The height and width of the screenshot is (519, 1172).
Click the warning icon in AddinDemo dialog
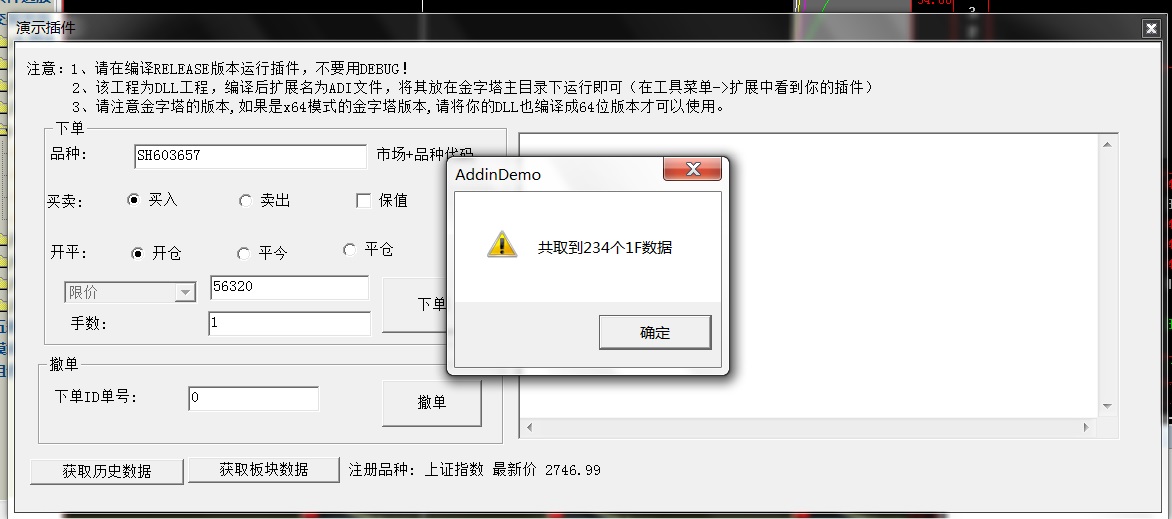click(502, 245)
